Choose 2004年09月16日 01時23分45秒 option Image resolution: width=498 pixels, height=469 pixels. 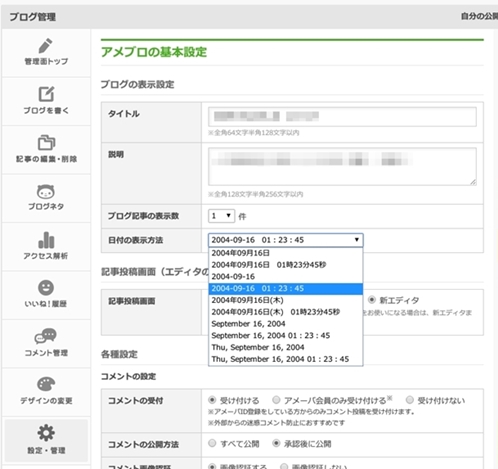point(286,265)
